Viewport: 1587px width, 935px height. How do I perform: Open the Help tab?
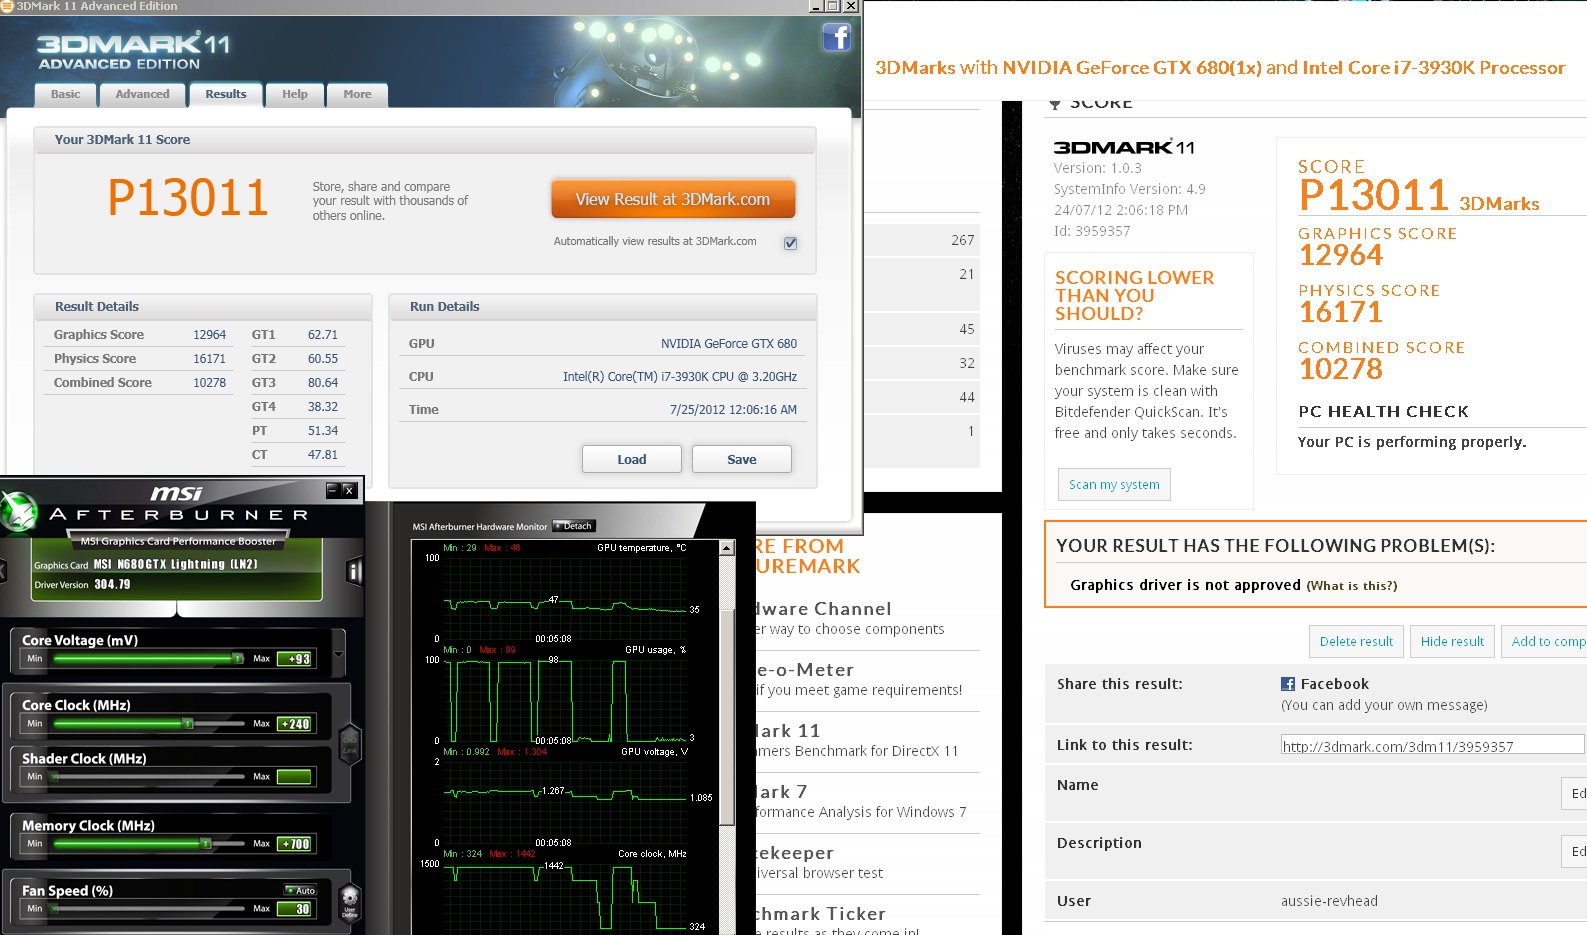pyautogui.click(x=295, y=94)
